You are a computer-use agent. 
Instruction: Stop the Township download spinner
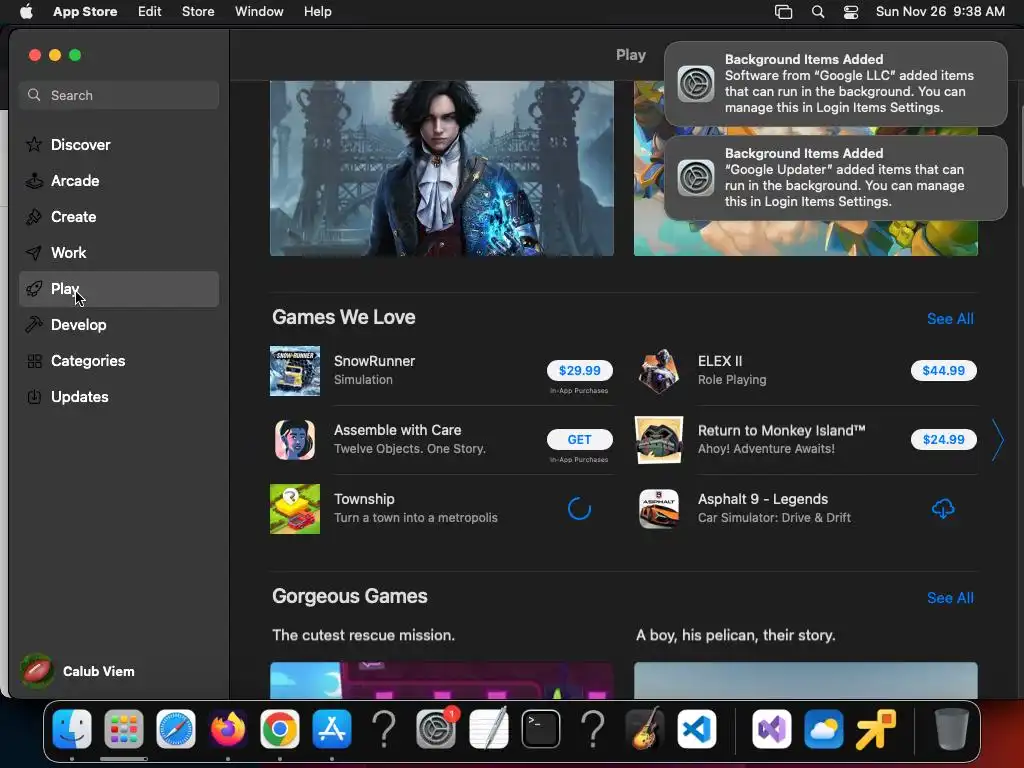pos(579,509)
